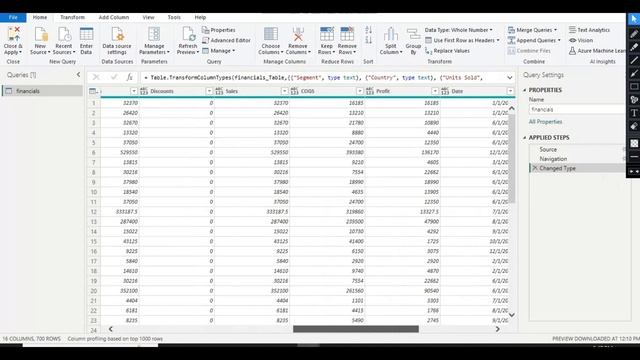Open the All Properties link
This screenshot has height=360, width=640.
[x=545, y=122]
